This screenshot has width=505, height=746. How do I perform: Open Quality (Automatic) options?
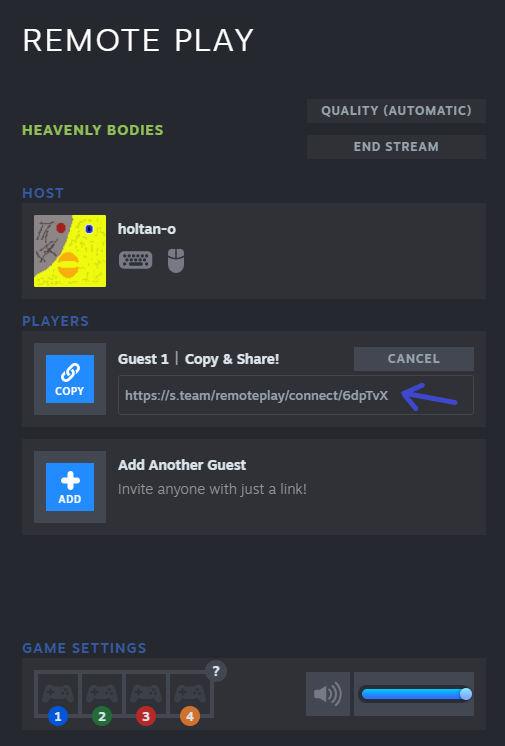[396, 111]
